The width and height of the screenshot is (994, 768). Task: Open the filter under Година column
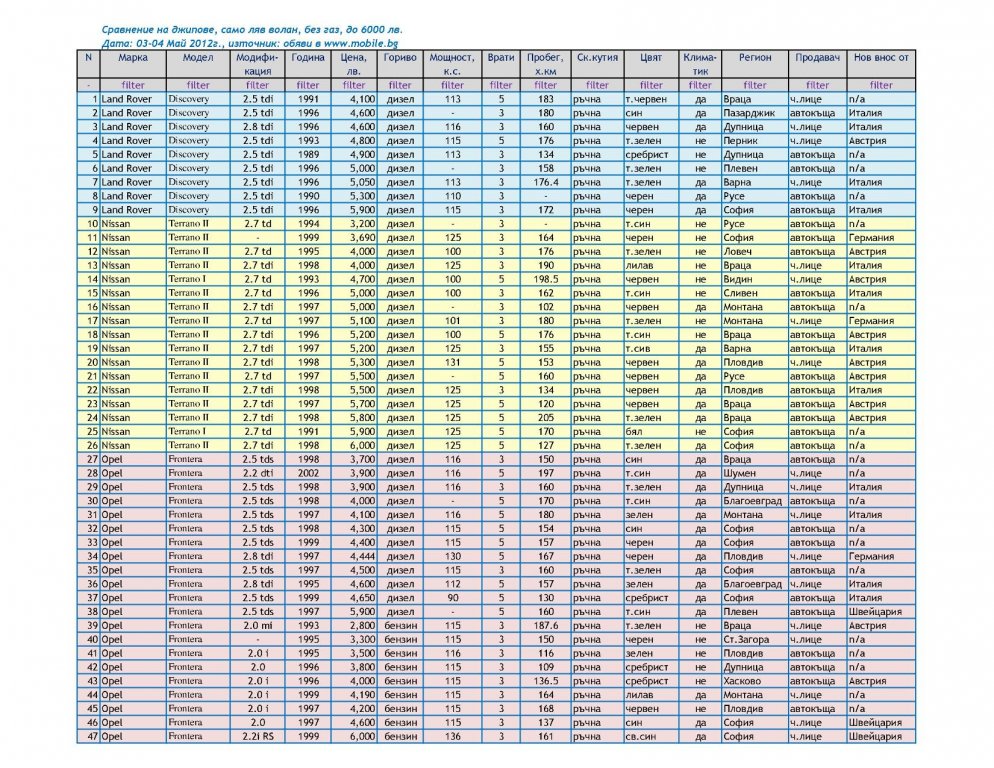click(x=307, y=85)
